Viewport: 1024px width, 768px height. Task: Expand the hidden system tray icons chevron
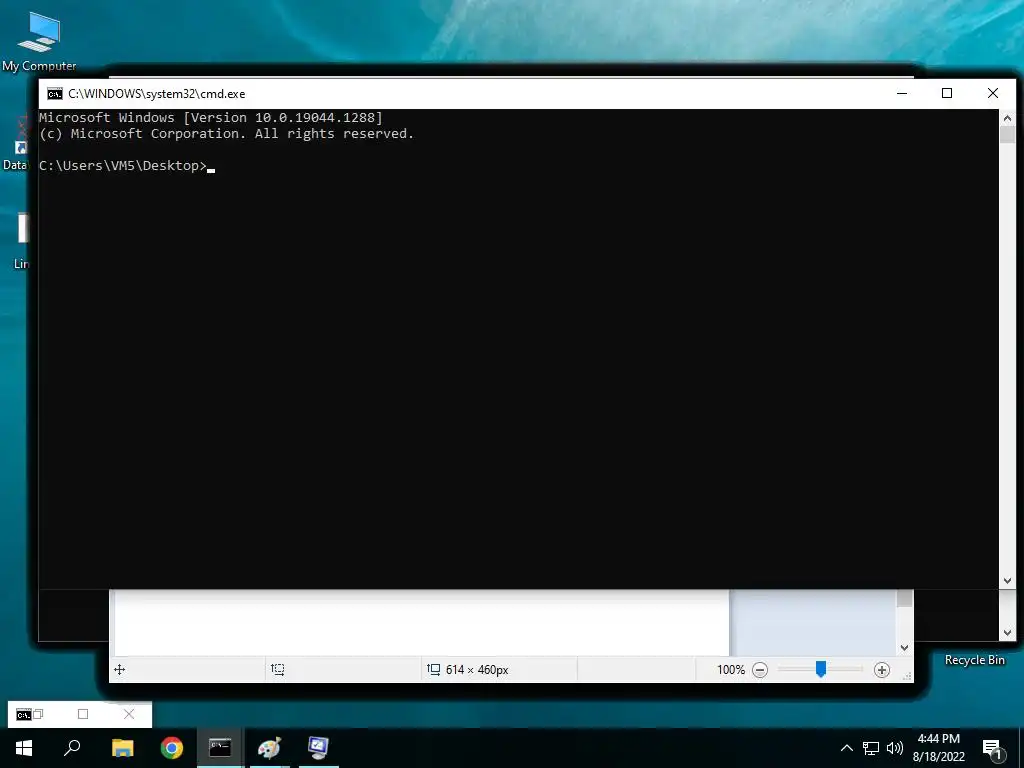point(846,748)
